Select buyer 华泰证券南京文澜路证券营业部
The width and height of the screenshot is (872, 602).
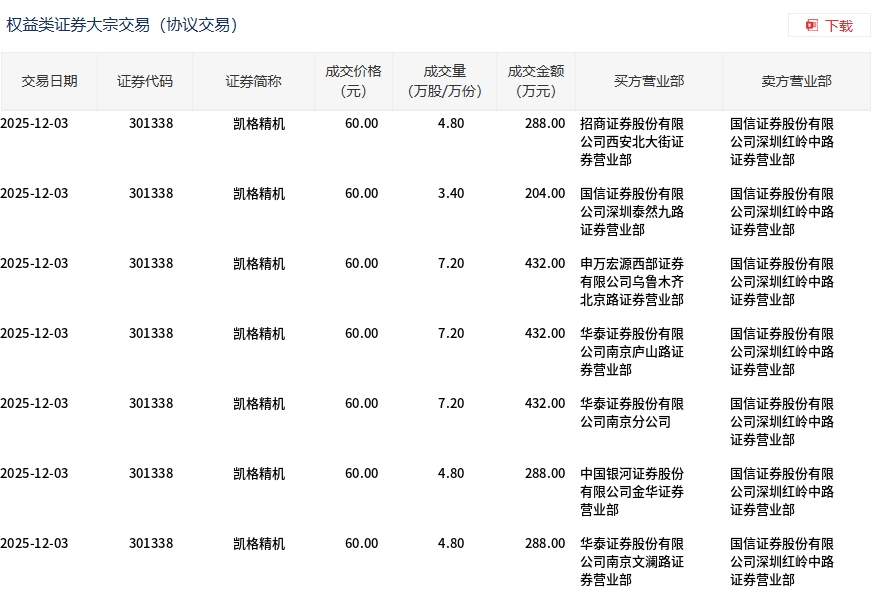point(632,561)
